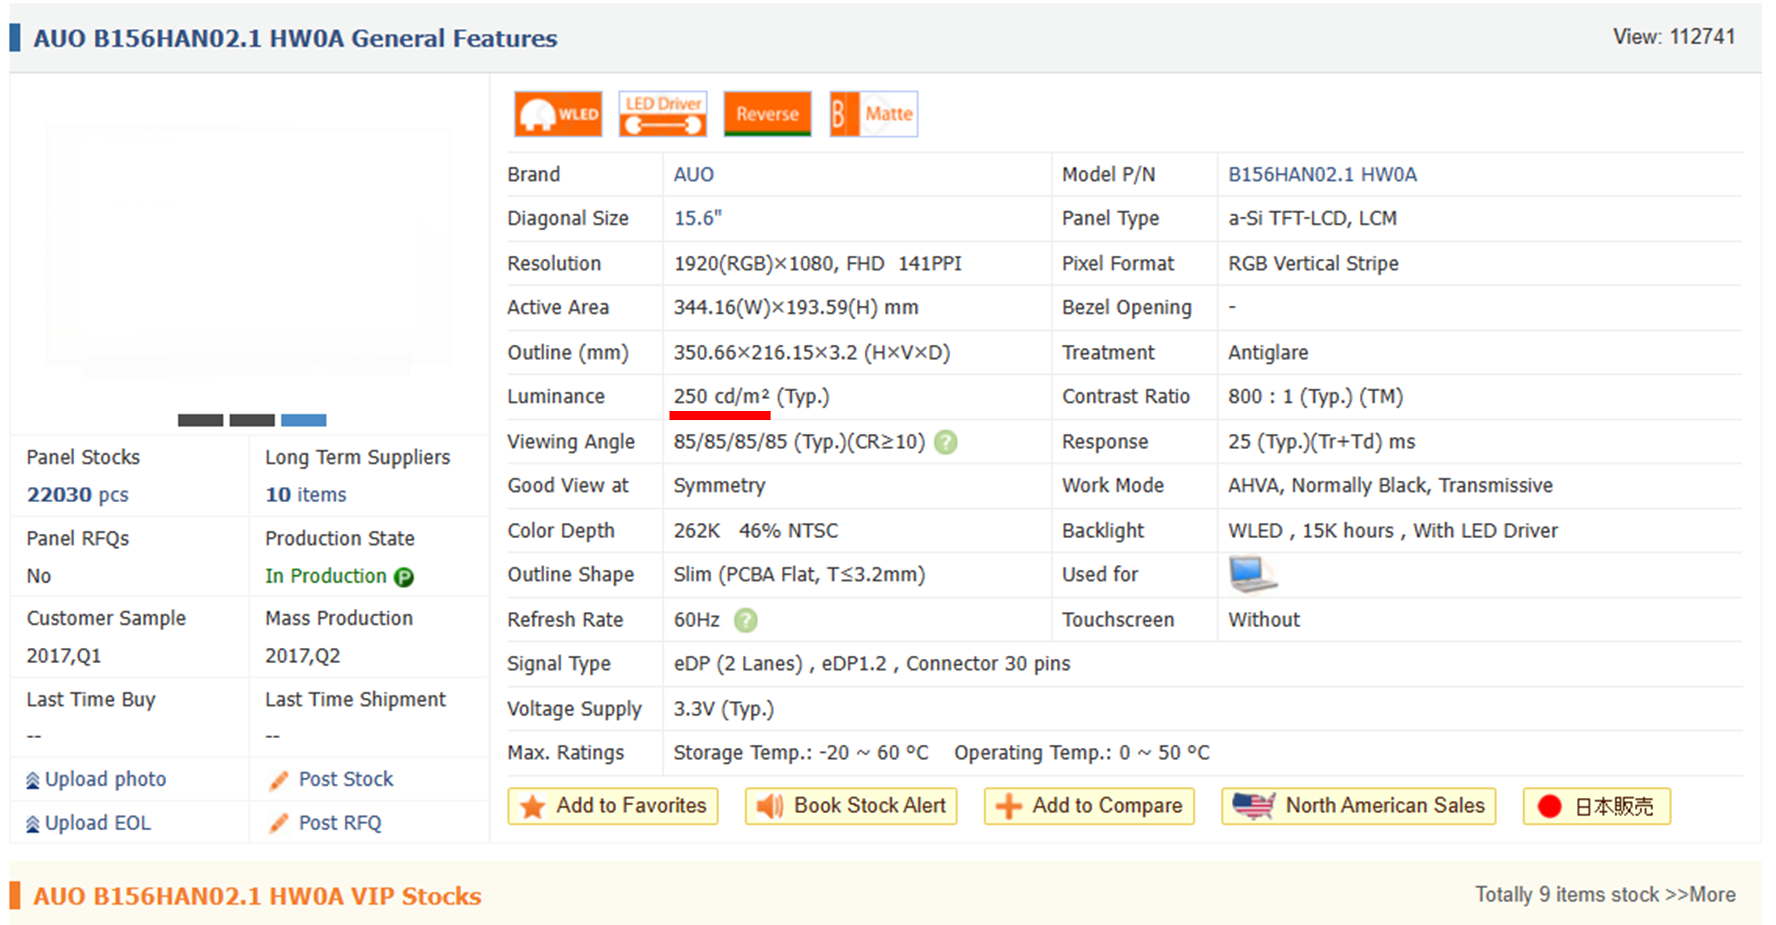This screenshot has width=1776, height=925.
Task: Open the AUO brand link
Action: click(694, 174)
